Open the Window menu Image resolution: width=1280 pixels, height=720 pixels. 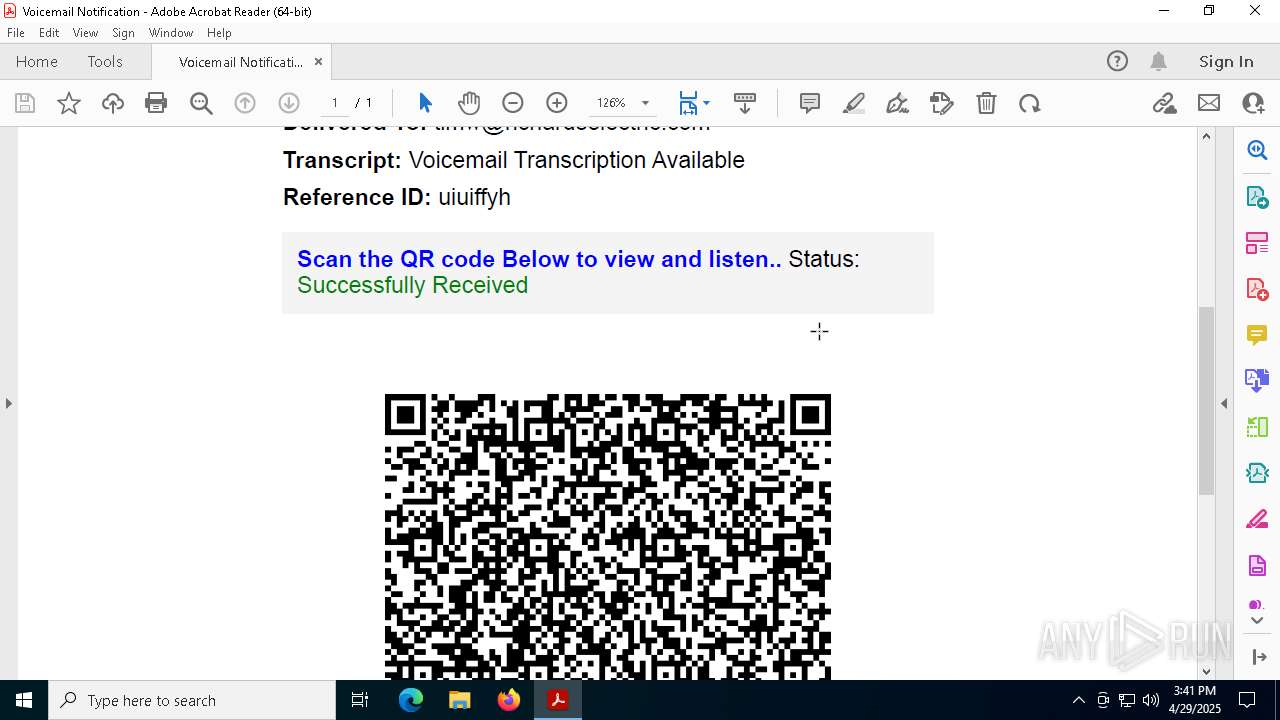point(171,33)
